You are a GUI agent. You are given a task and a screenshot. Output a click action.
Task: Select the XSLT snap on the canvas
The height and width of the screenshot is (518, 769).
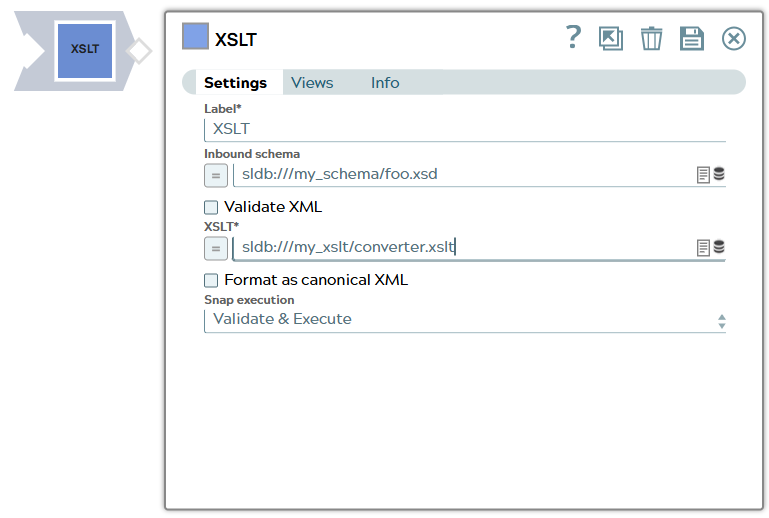point(85,49)
